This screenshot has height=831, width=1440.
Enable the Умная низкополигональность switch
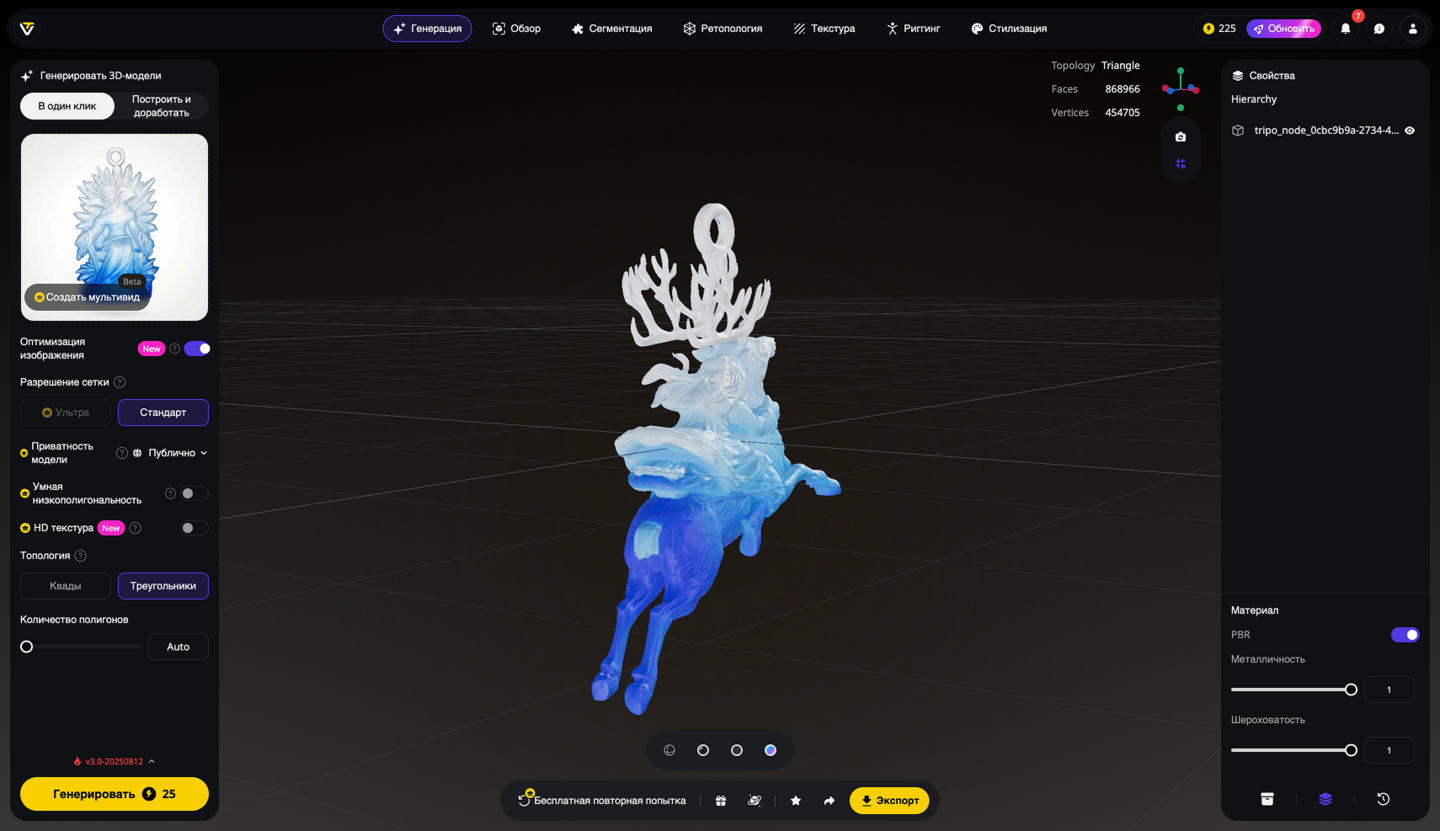click(194, 493)
